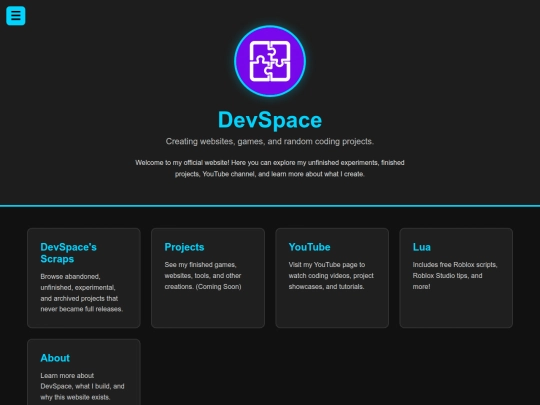Click the Scraps card description about abandoned projects
Image resolution: width=540 pixels, height=405 pixels.
82,293
